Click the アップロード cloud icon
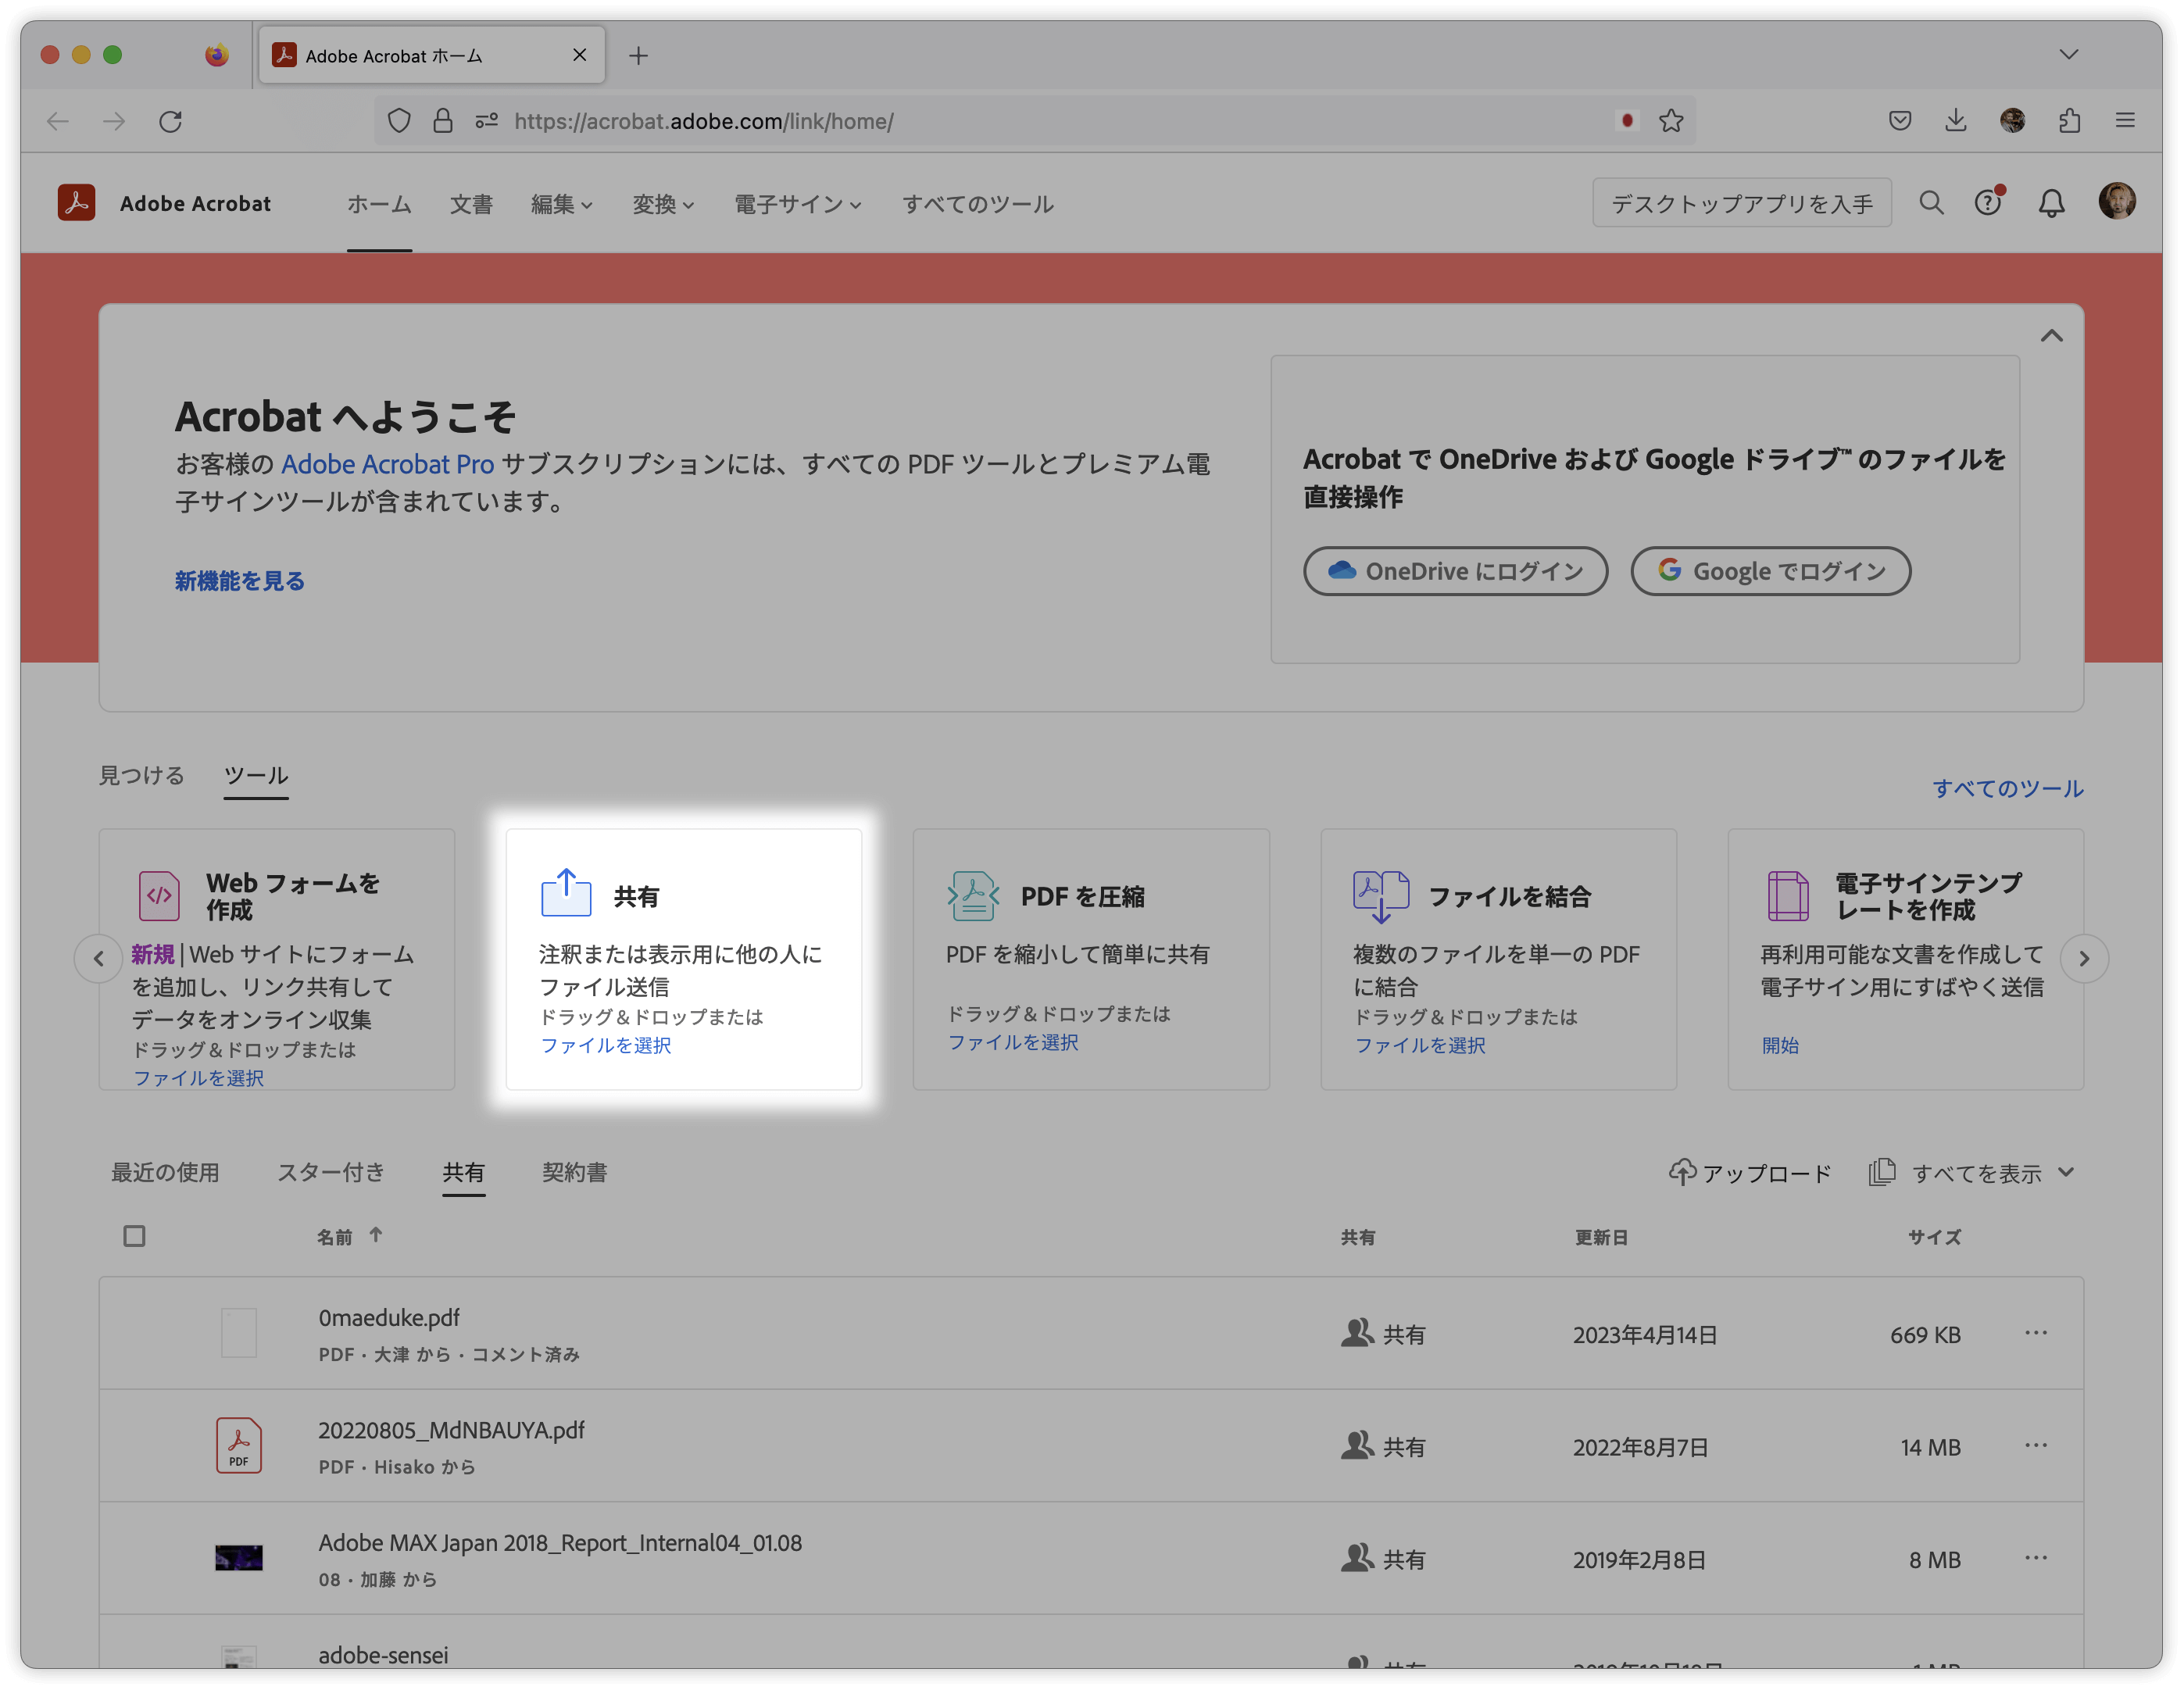The width and height of the screenshot is (2184, 1690). pyautogui.click(x=1682, y=1172)
